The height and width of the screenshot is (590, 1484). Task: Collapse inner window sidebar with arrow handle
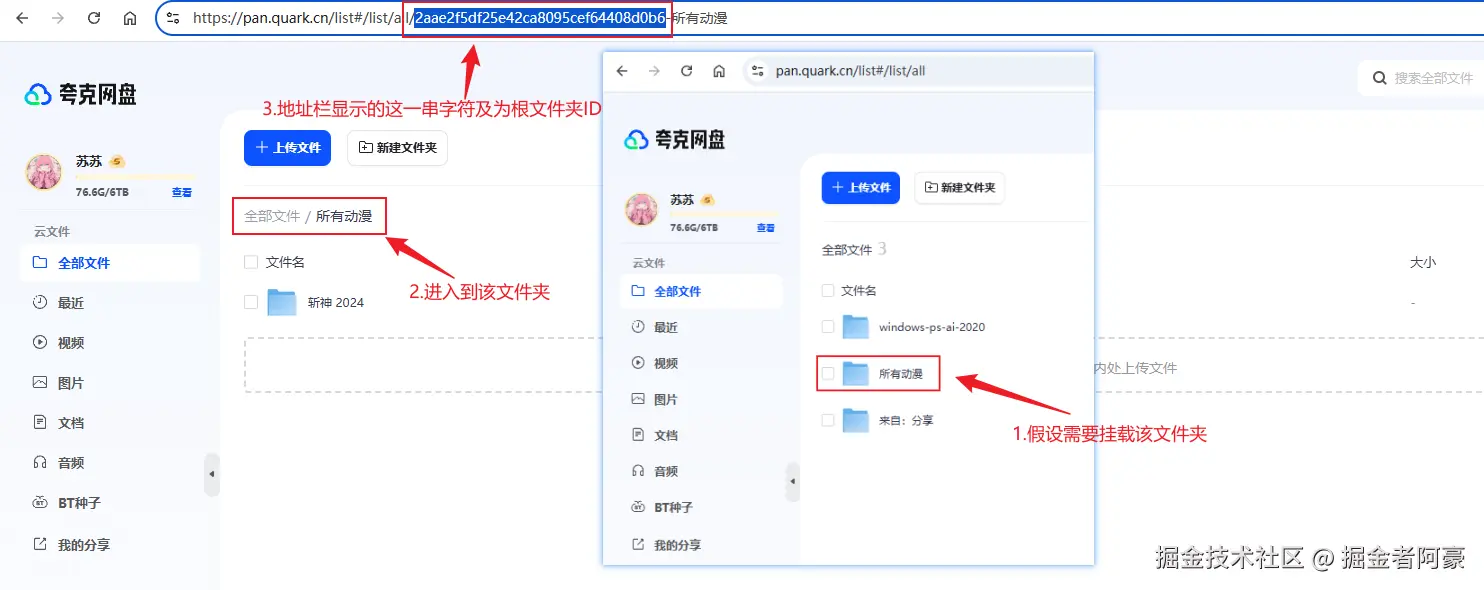coord(793,482)
